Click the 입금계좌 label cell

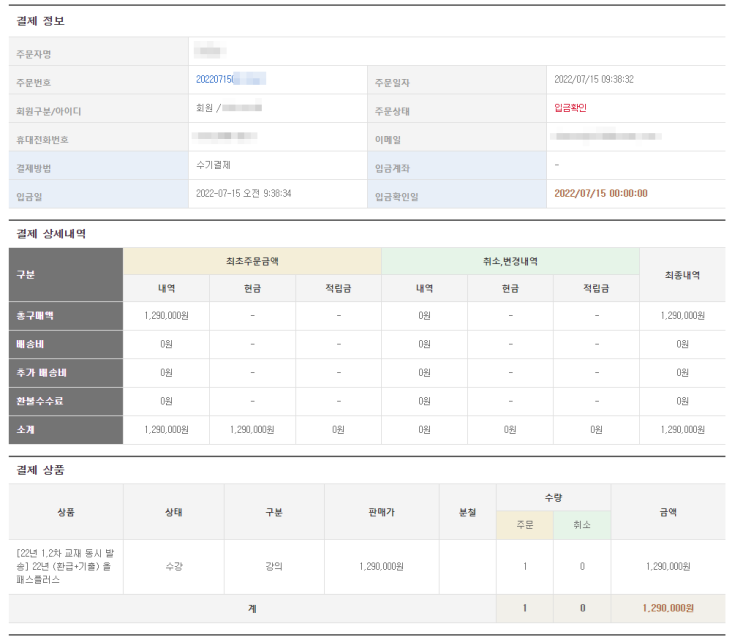pyautogui.click(x=457, y=165)
